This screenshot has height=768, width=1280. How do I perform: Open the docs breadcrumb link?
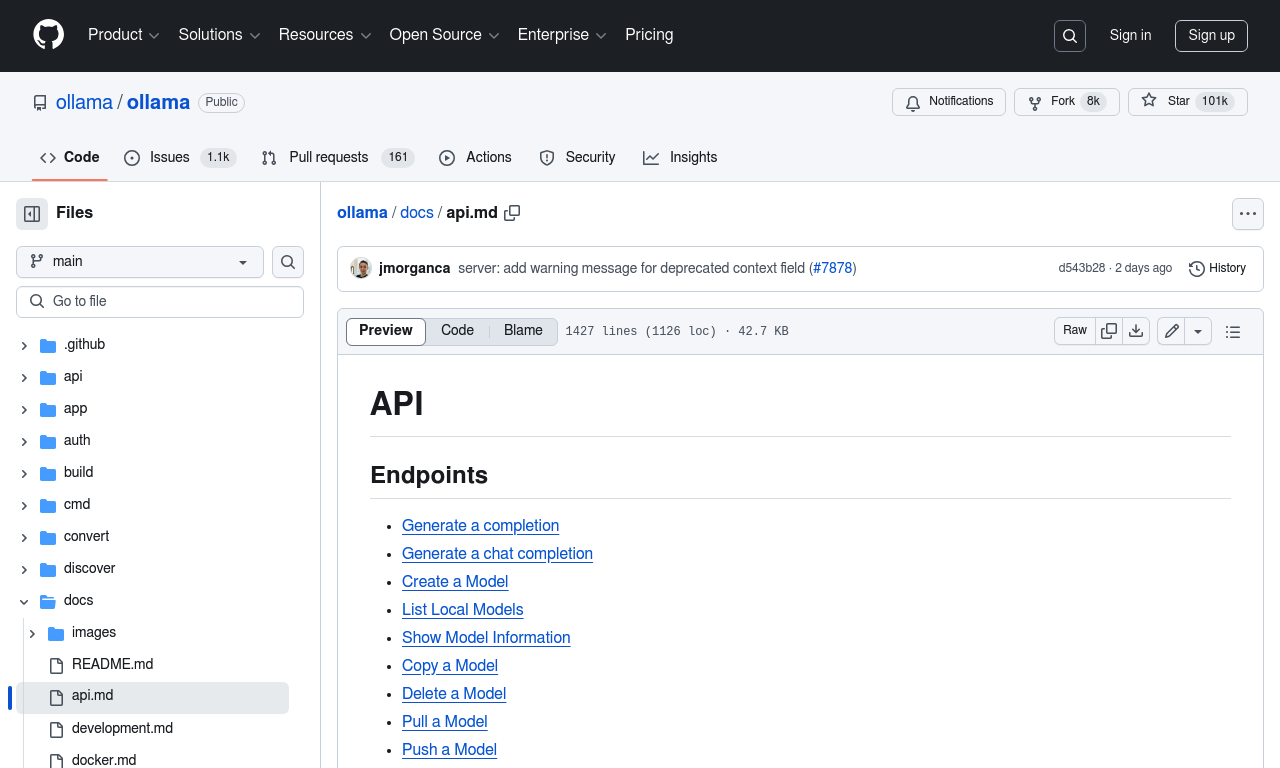(417, 213)
